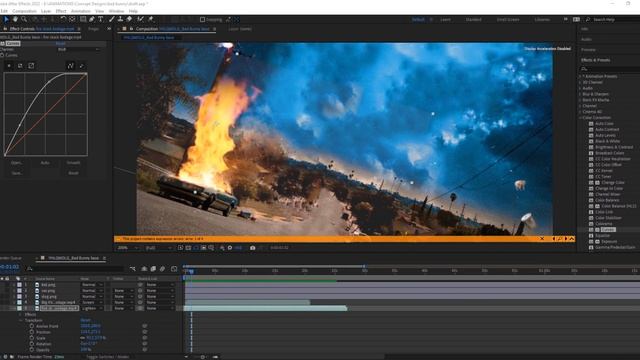The height and width of the screenshot is (360, 640).
Task: Switch to the Libraries workspace
Action: (542, 19)
